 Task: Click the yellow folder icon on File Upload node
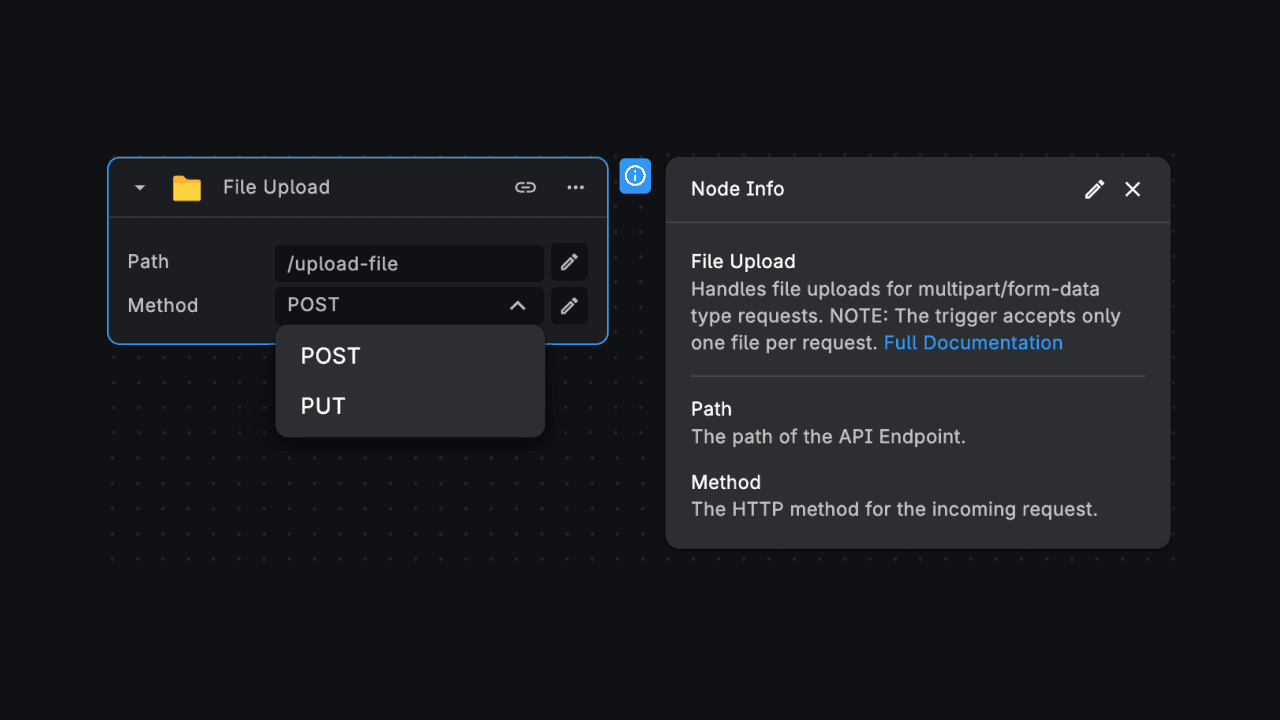point(186,187)
